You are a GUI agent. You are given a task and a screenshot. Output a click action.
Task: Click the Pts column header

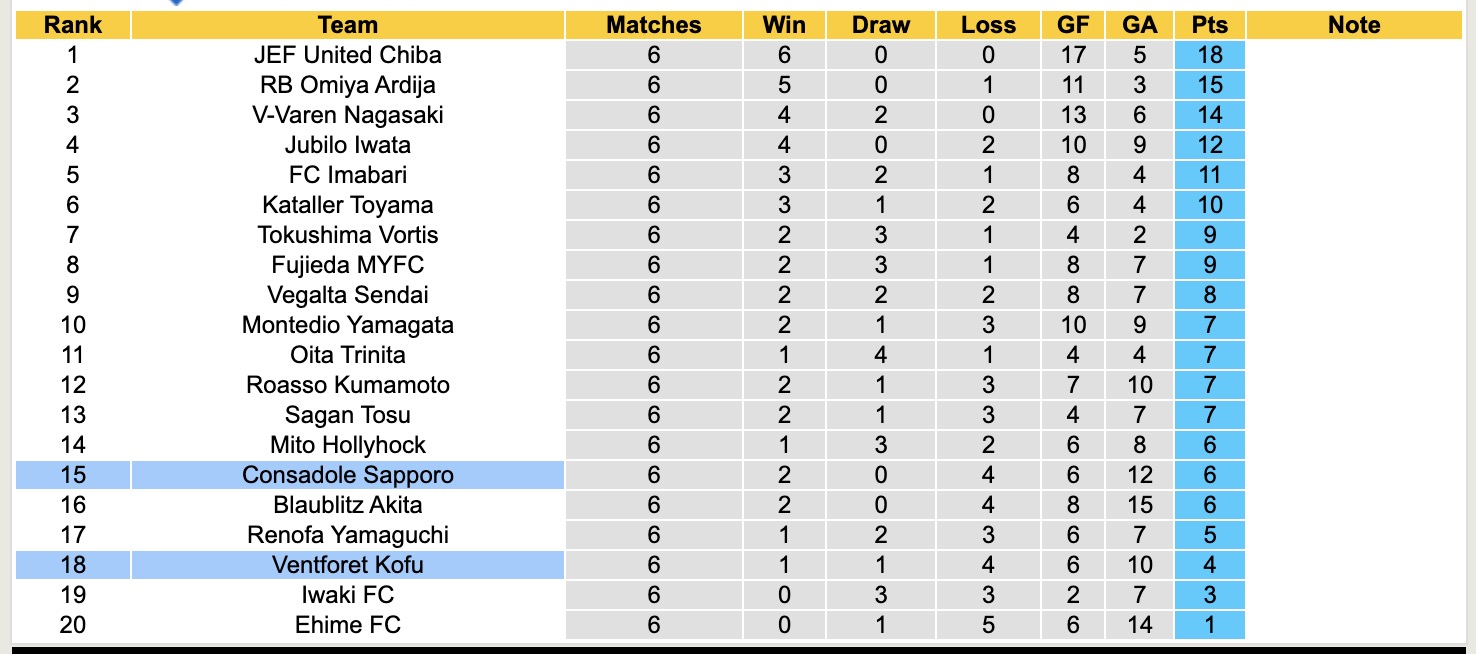[x=1210, y=25]
